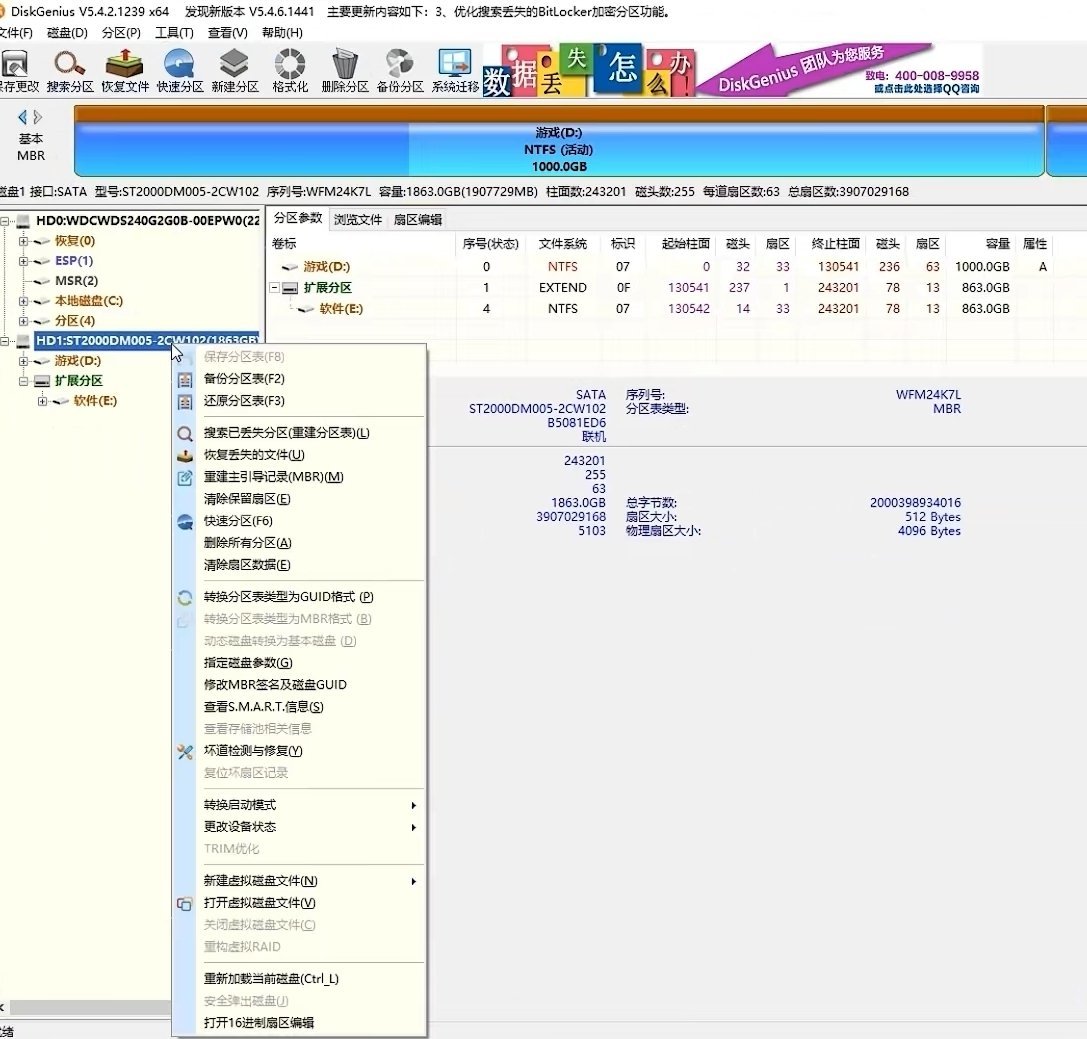This screenshot has width=1087, height=1039.
Task: Click the icon beside 还原分区表(F3)
Action: coord(184,402)
